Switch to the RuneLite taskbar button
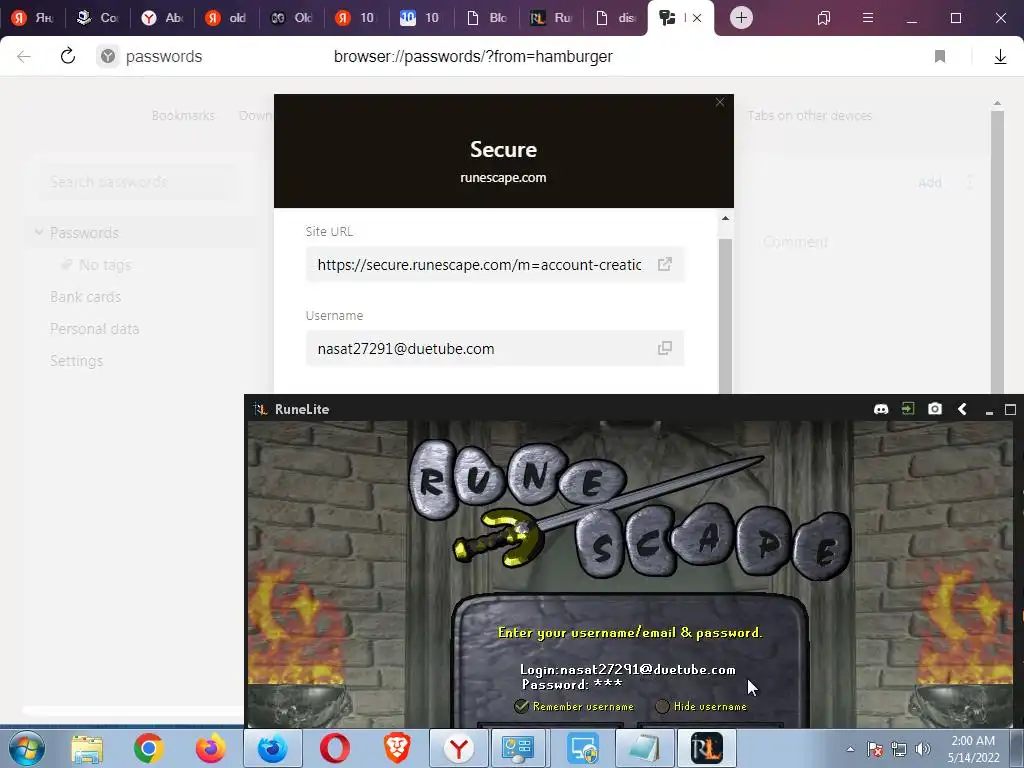This screenshot has height=768, width=1024. [x=707, y=748]
